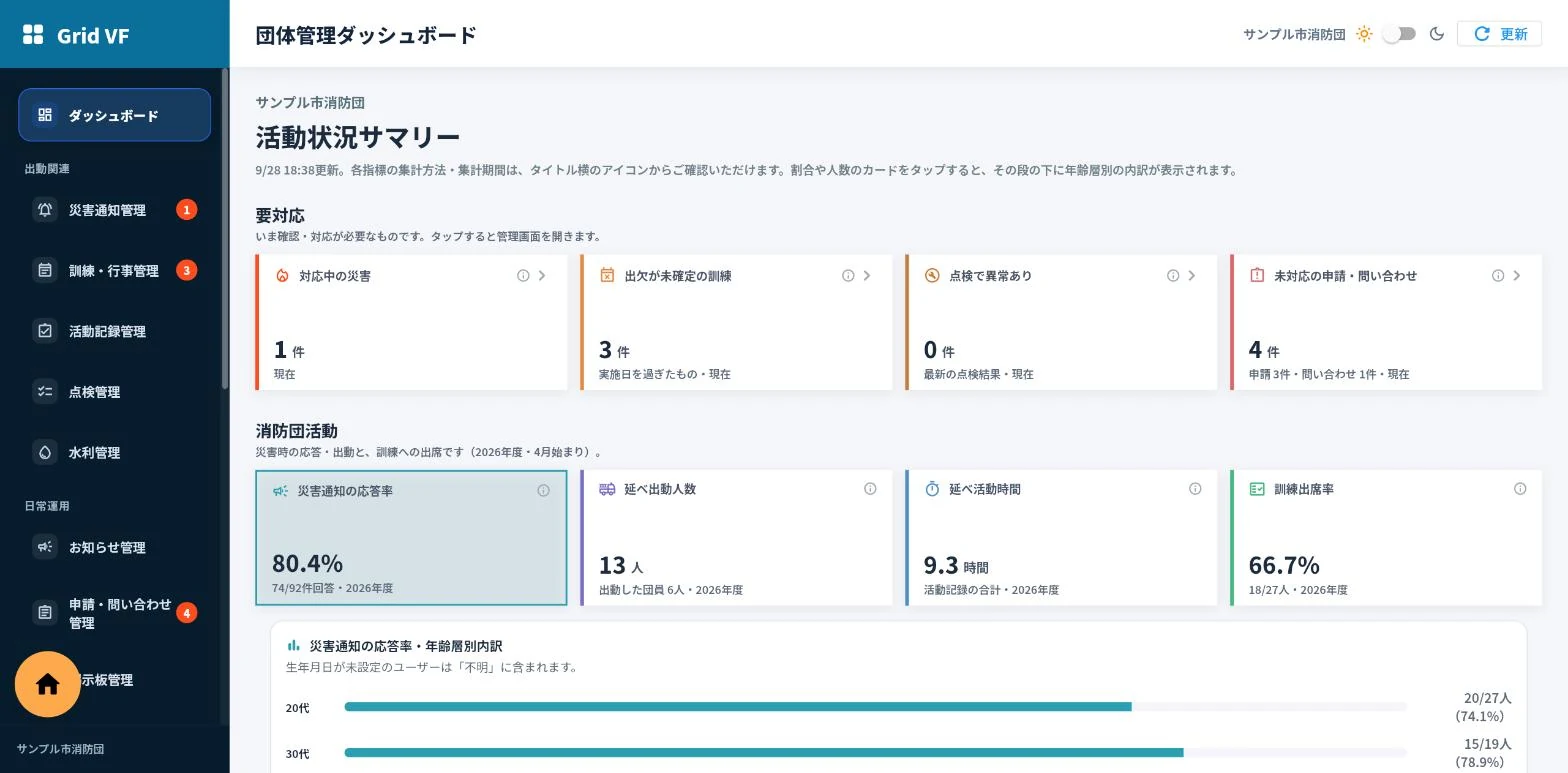Click the info icon on 出欠が未確定の訓練
The width and height of the screenshot is (1568, 773).
point(848,276)
